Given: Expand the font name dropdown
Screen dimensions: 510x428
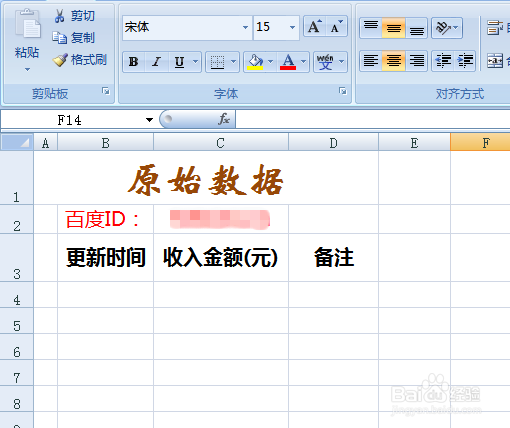Looking at the screenshot, I should [246, 27].
